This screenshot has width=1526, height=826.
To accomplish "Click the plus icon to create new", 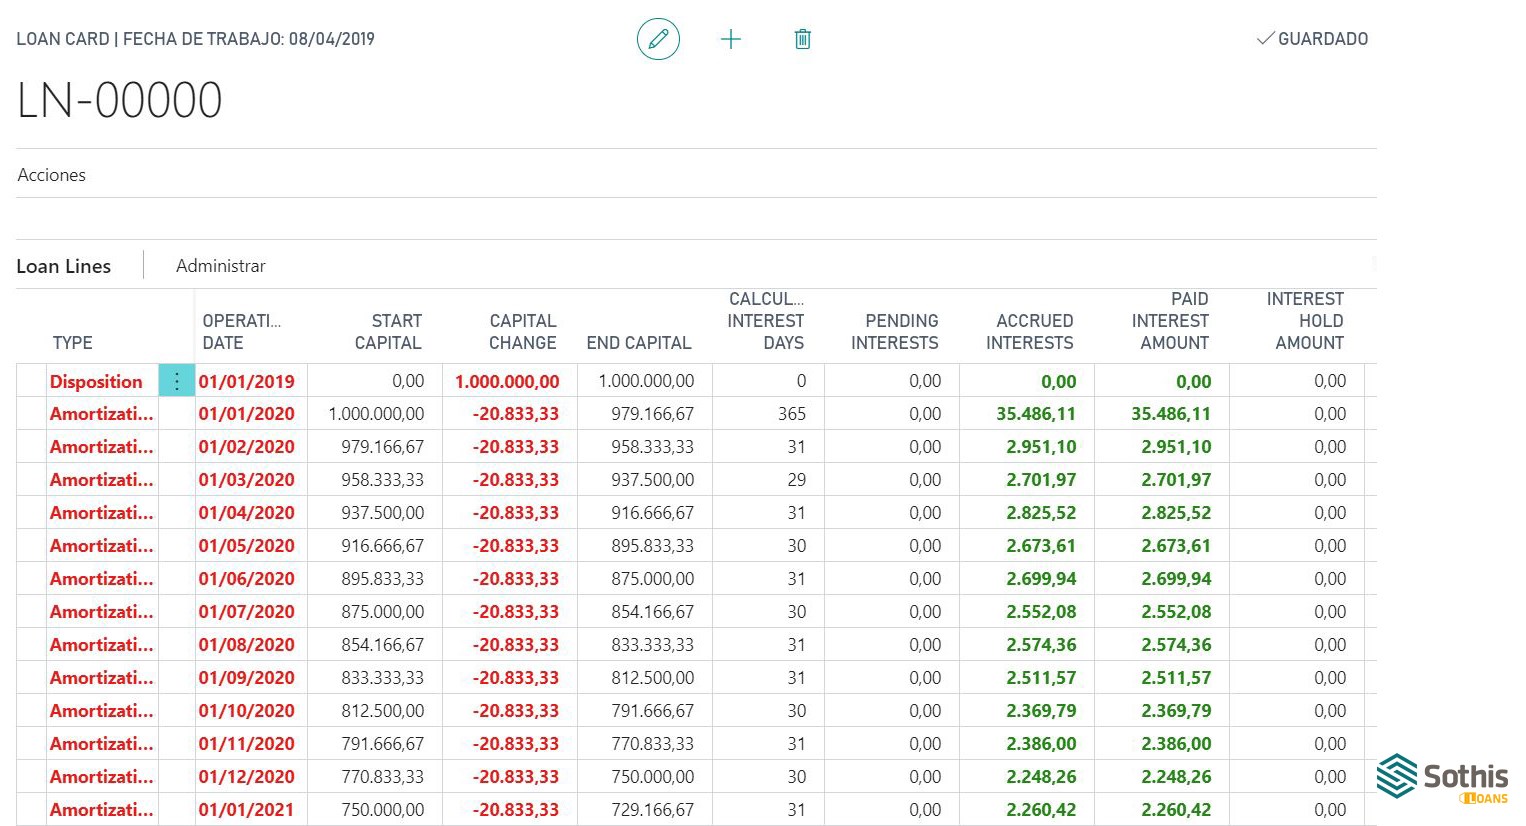I will [x=731, y=39].
